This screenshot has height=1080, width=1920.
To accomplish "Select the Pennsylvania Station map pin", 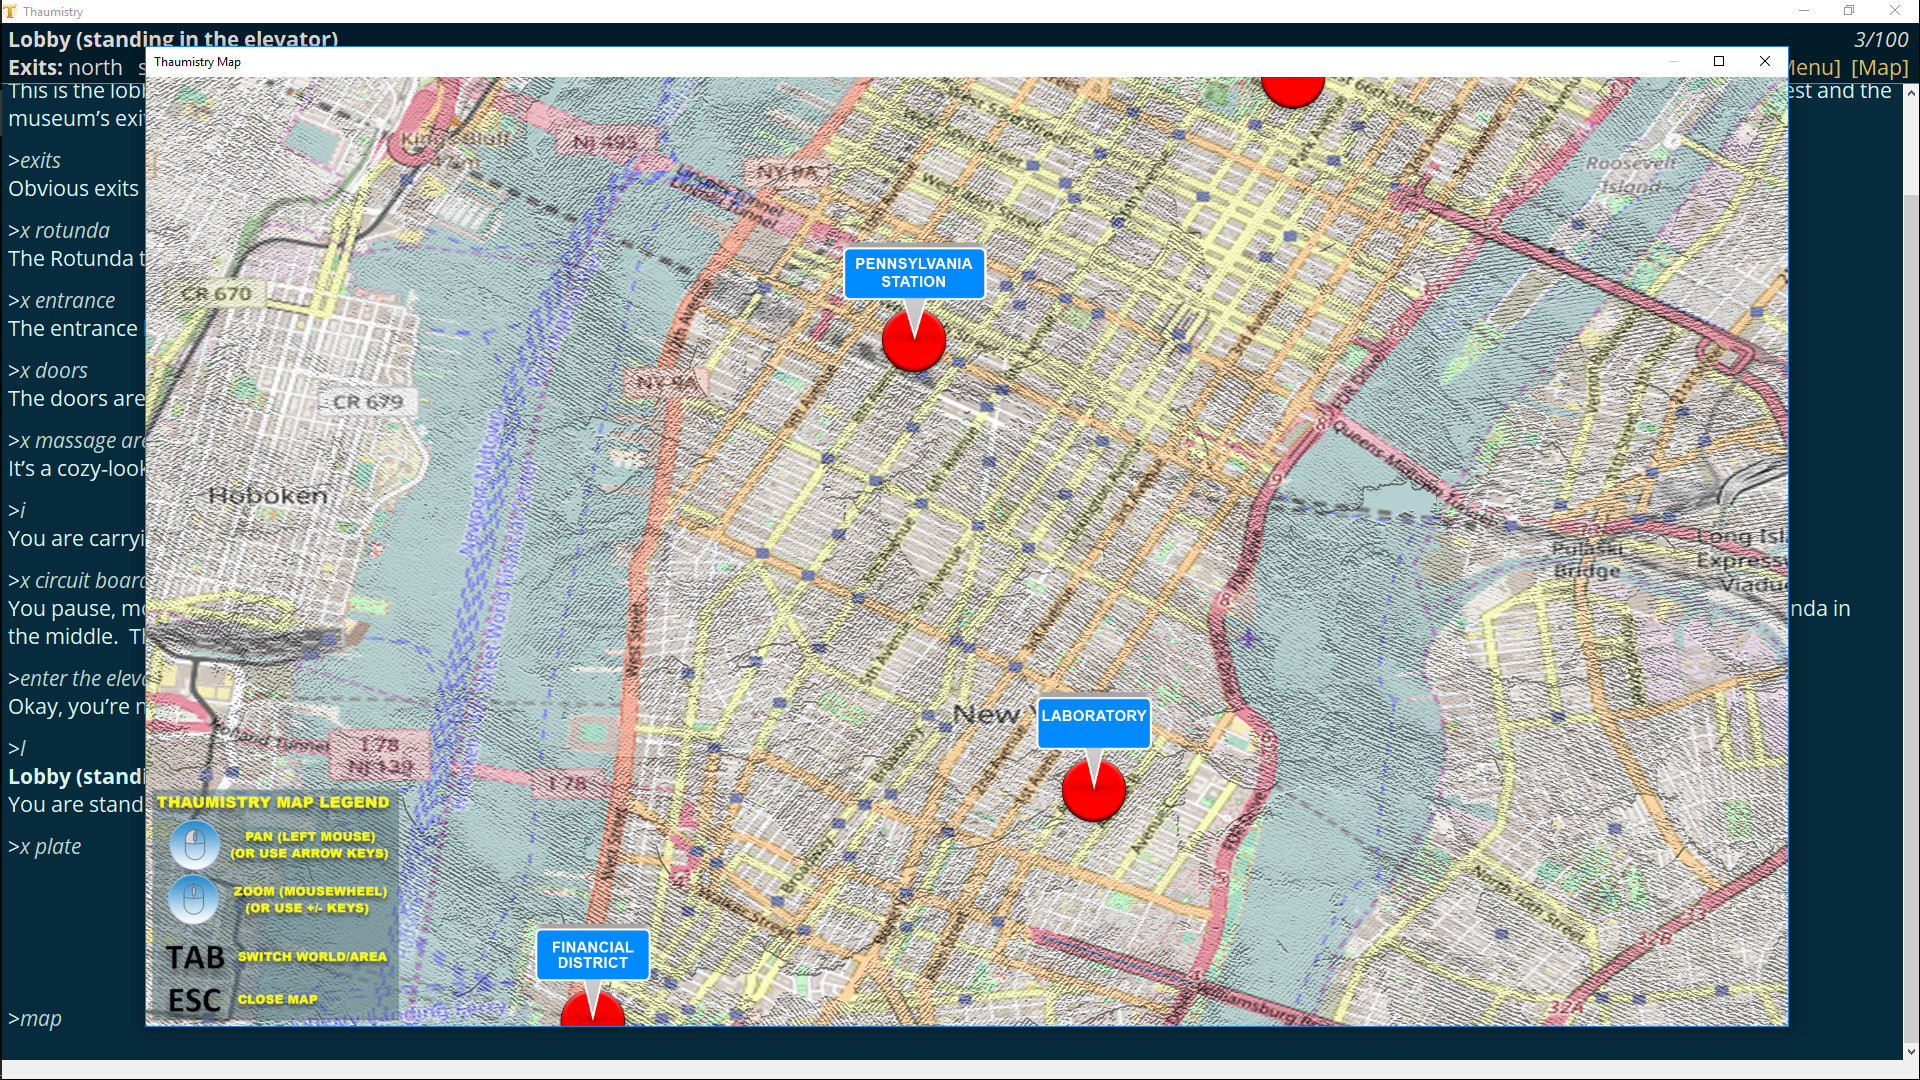I will click(x=913, y=340).
